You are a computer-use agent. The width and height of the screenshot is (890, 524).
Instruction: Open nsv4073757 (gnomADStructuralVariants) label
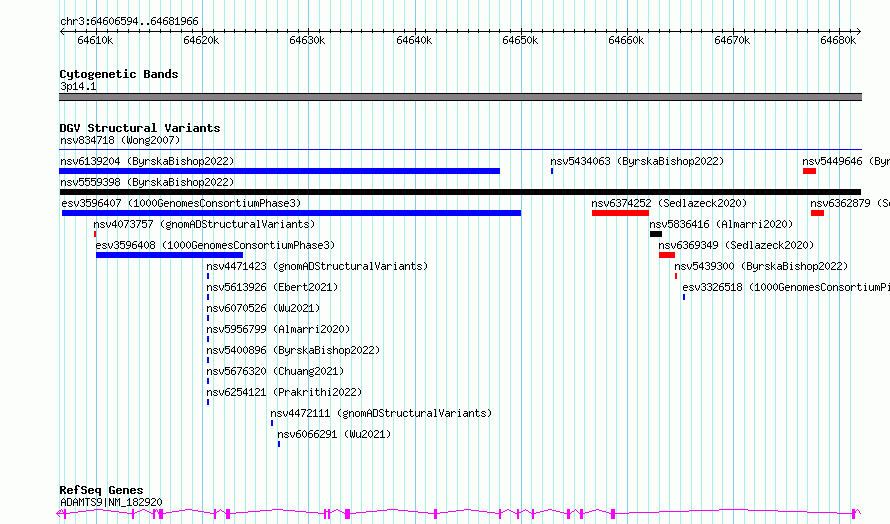(204, 224)
